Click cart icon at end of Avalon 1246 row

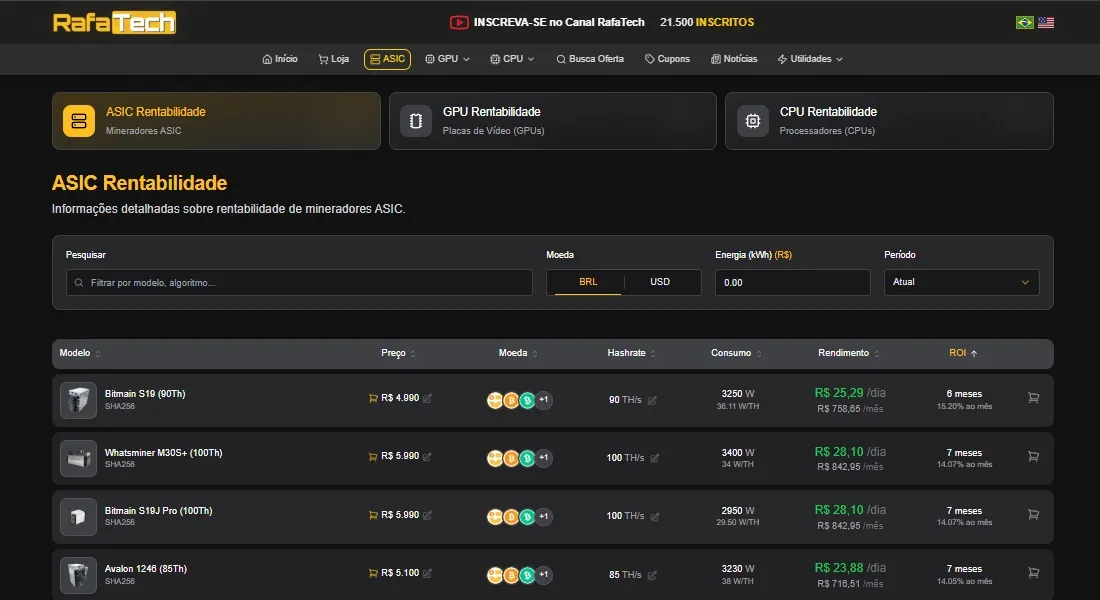pyautogui.click(x=1033, y=571)
